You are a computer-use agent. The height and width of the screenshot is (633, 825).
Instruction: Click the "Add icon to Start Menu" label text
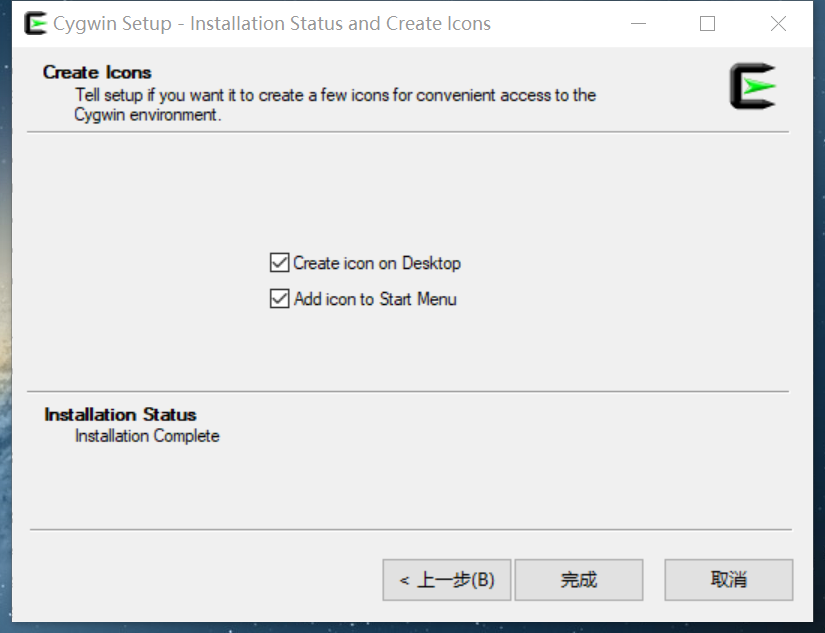pos(375,299)
